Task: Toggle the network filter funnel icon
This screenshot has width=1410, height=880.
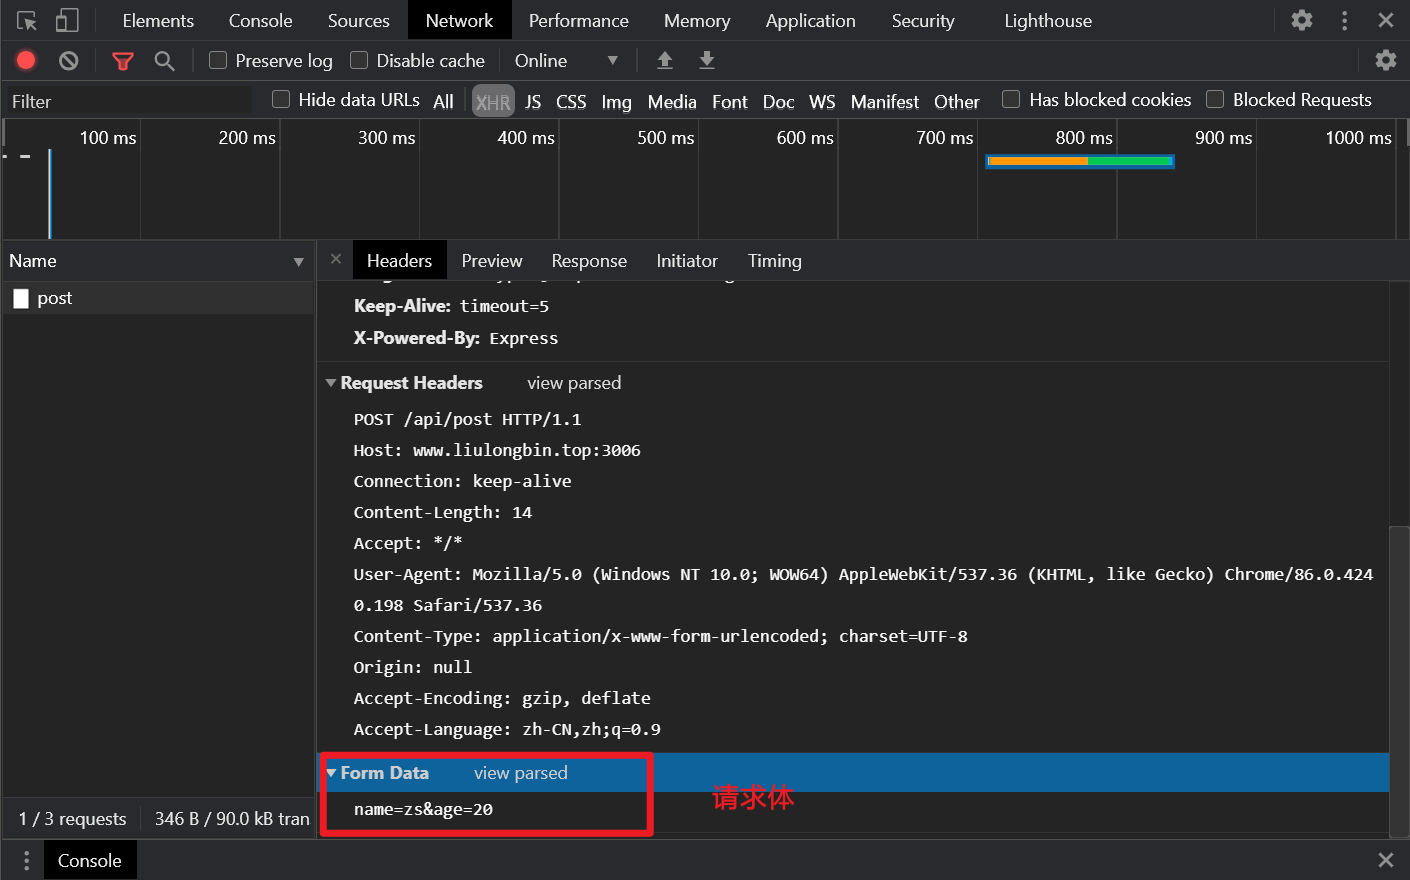Action: click(x=123, y=61)
